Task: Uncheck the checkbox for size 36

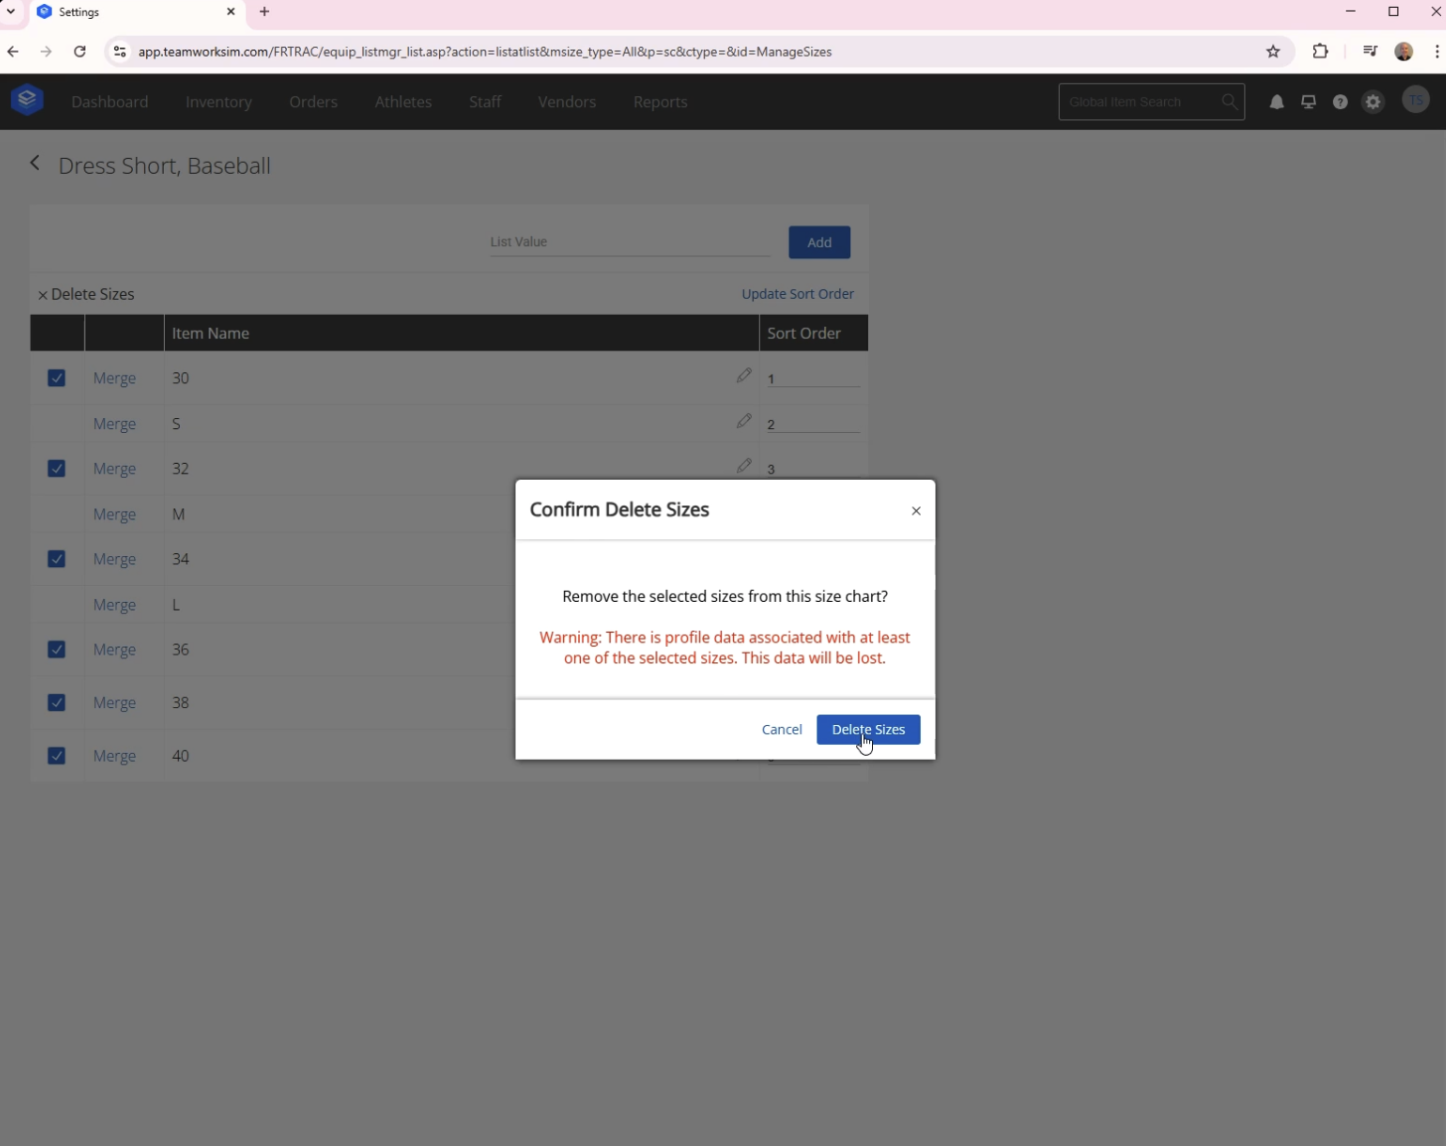Action: pyautogui.click(x=57, y=649)
